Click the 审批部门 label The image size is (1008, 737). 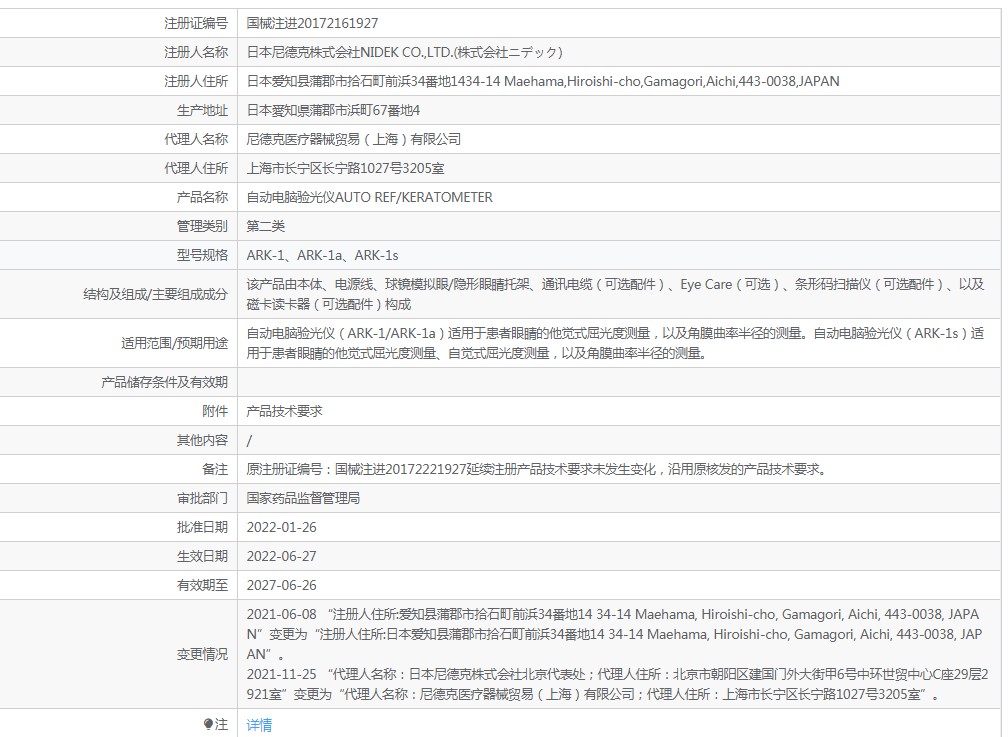pos(202,498)
